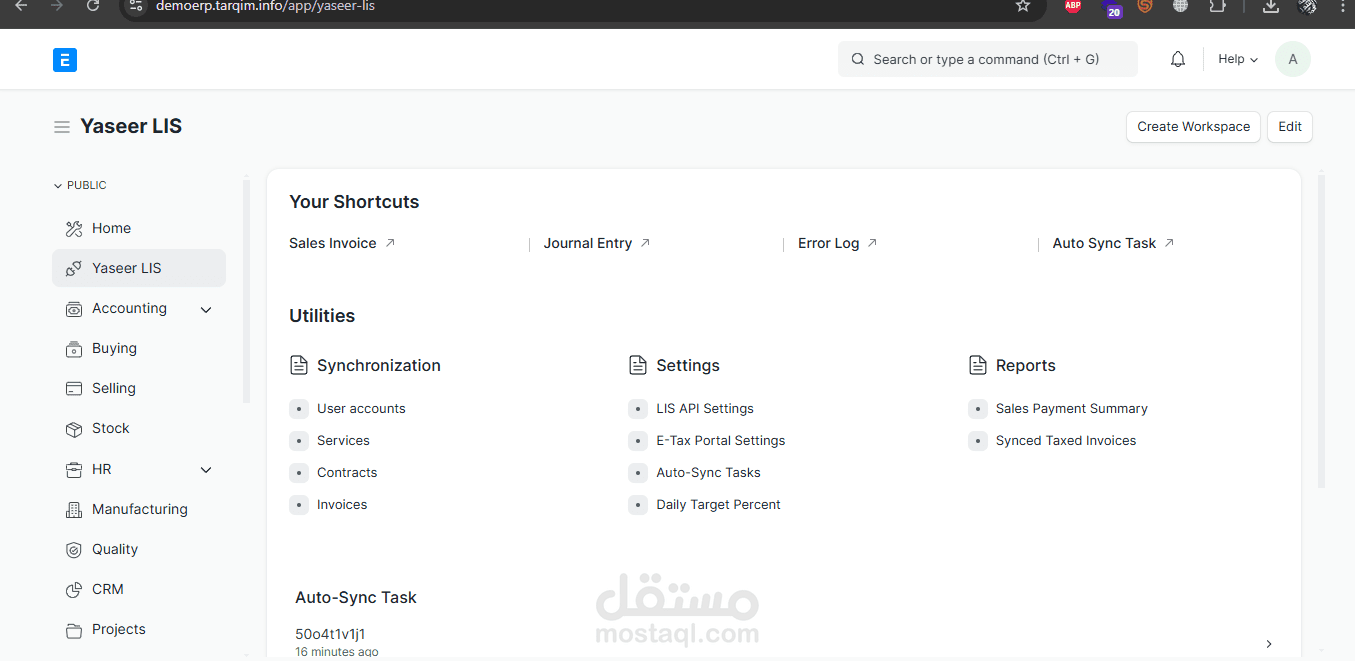Click the arrow icon beside Sales Invoice
The image size is (1355, 661).
coord(390,243)
